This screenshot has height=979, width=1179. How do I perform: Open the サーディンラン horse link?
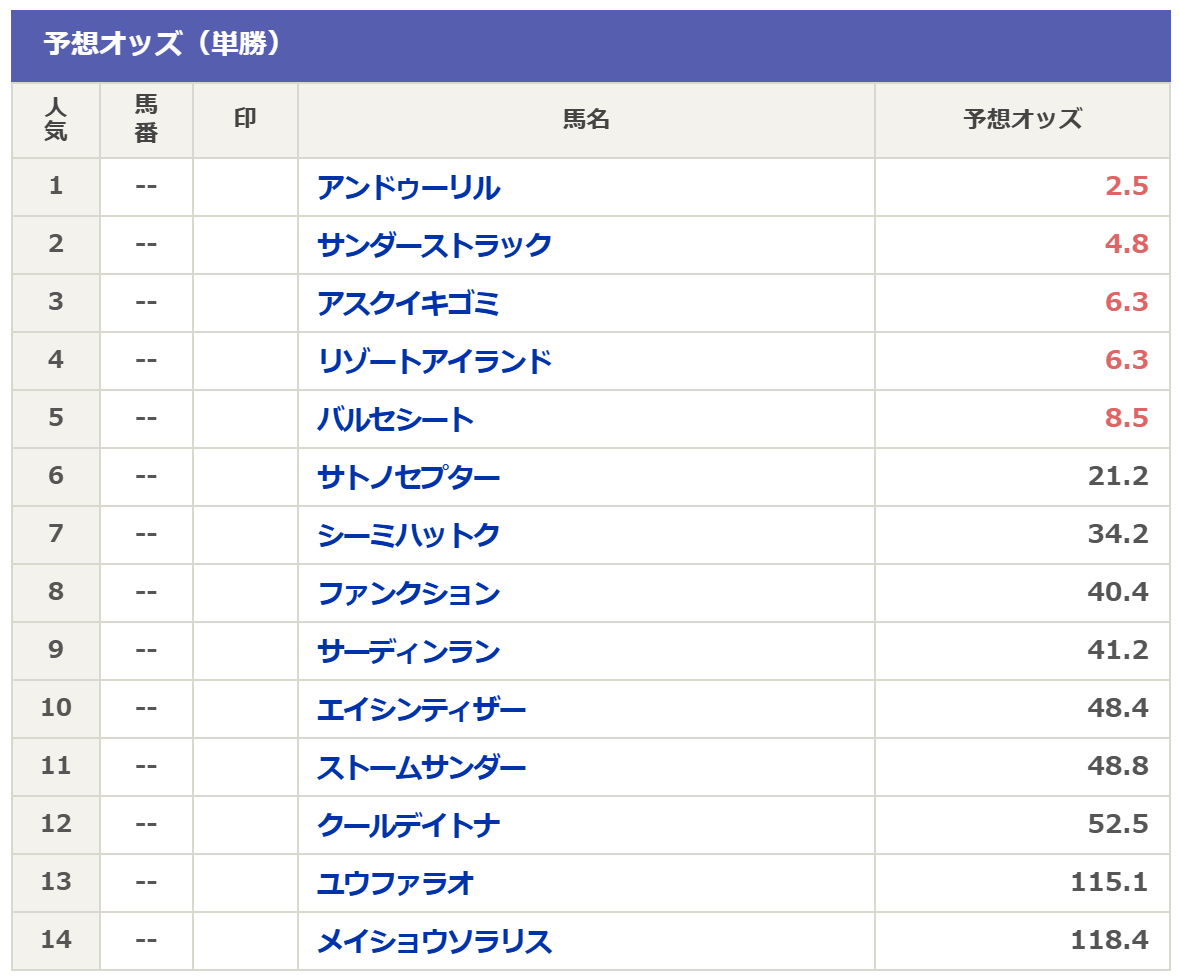[408, 651]
